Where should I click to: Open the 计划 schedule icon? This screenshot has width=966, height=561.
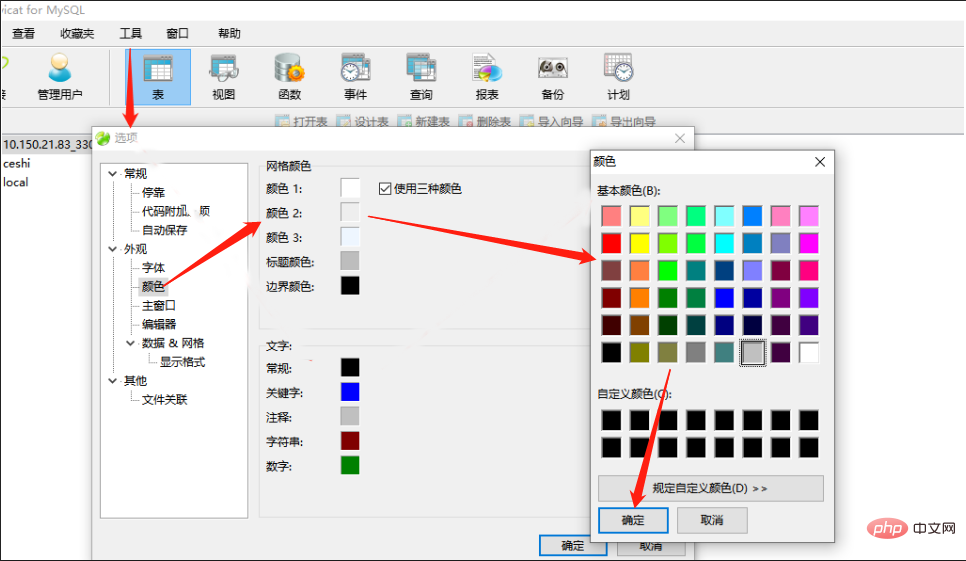(x=619, y=77)
